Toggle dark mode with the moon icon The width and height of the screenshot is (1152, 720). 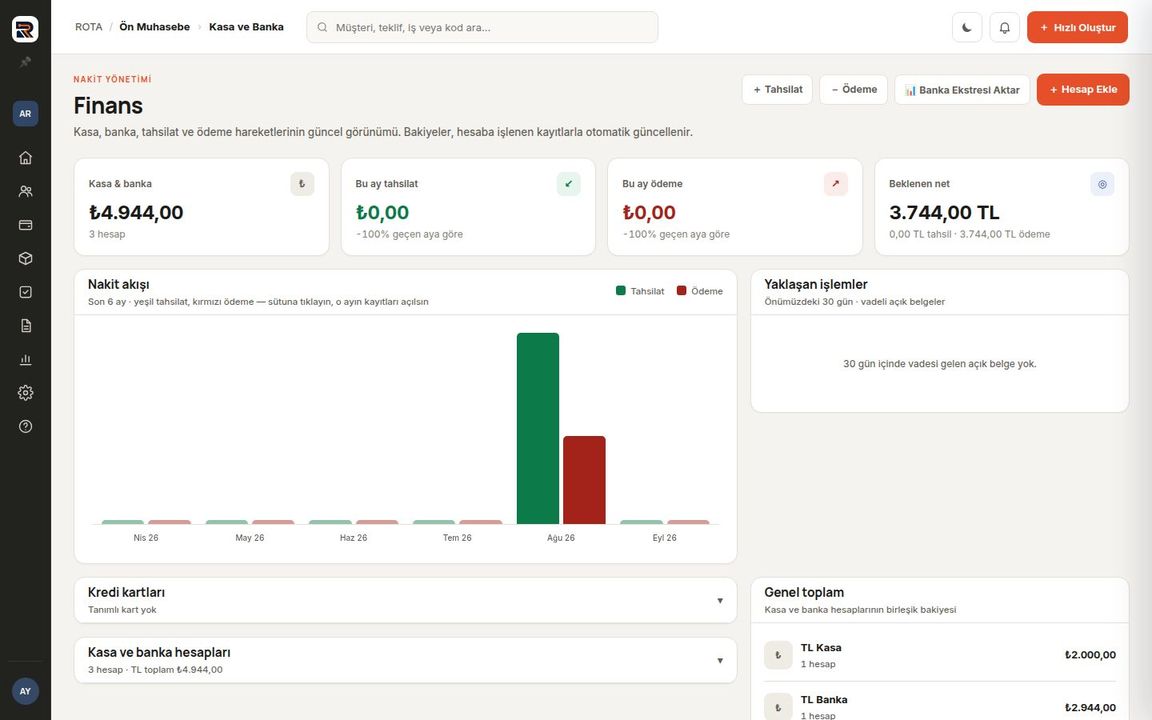pyautogui.click(x=966, y=27)
